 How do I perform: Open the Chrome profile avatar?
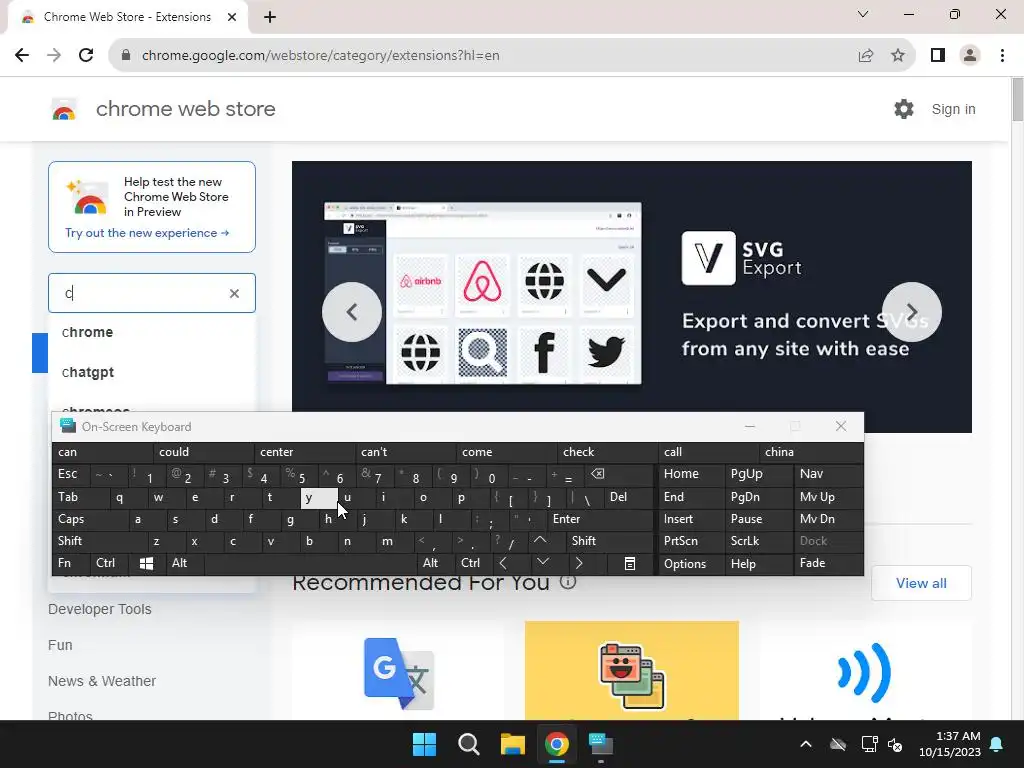point(970,56)
